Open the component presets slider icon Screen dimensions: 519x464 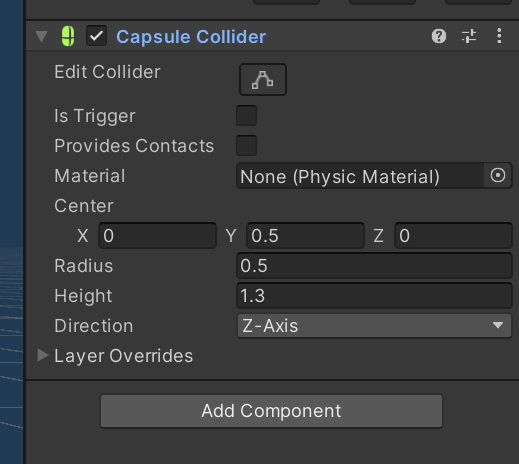[469, 36]
